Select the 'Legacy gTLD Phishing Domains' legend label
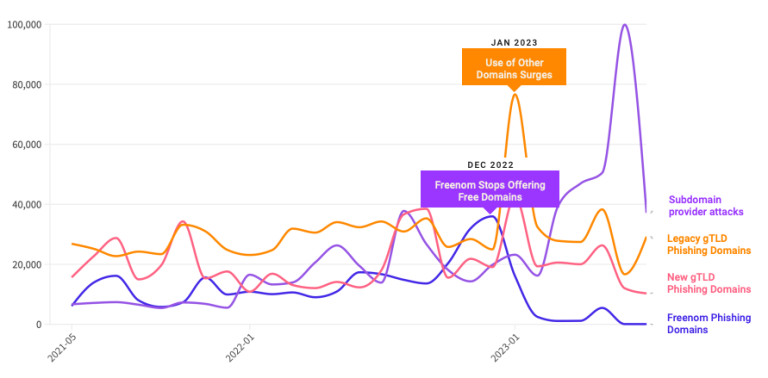Screen dimensions: 768x378 [709, 244]
